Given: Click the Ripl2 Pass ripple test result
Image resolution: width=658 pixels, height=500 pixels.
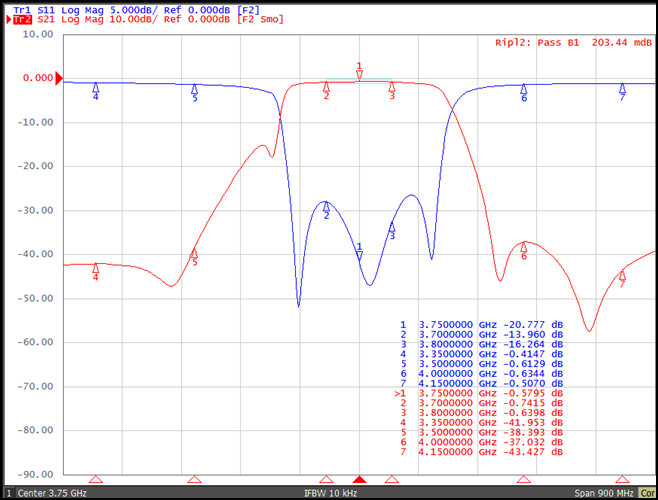Looking at the screenshot, I should (573, 43).
